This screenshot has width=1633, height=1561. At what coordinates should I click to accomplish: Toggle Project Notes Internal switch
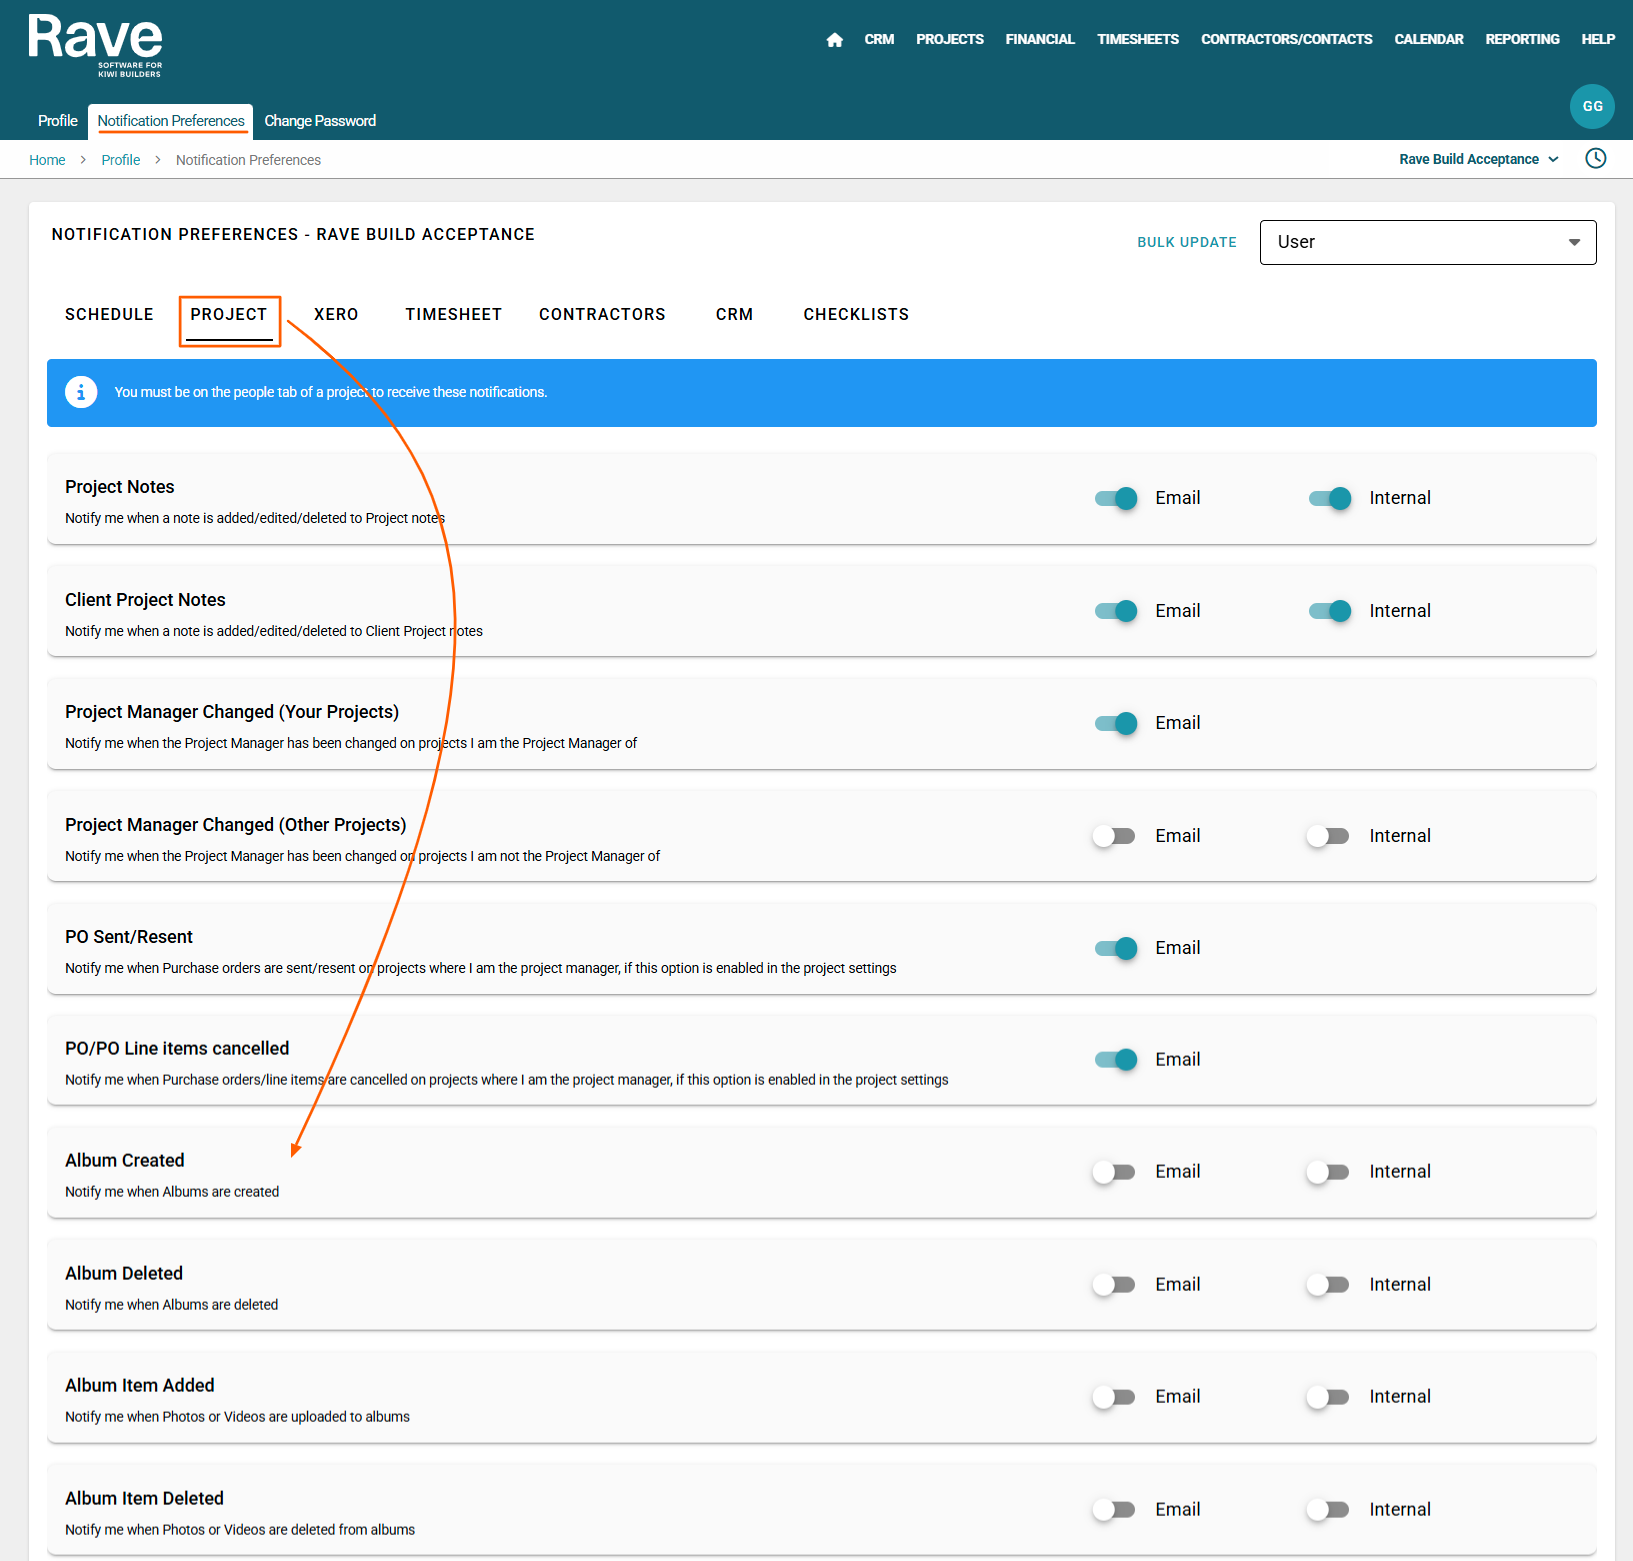coord(1330,498)
